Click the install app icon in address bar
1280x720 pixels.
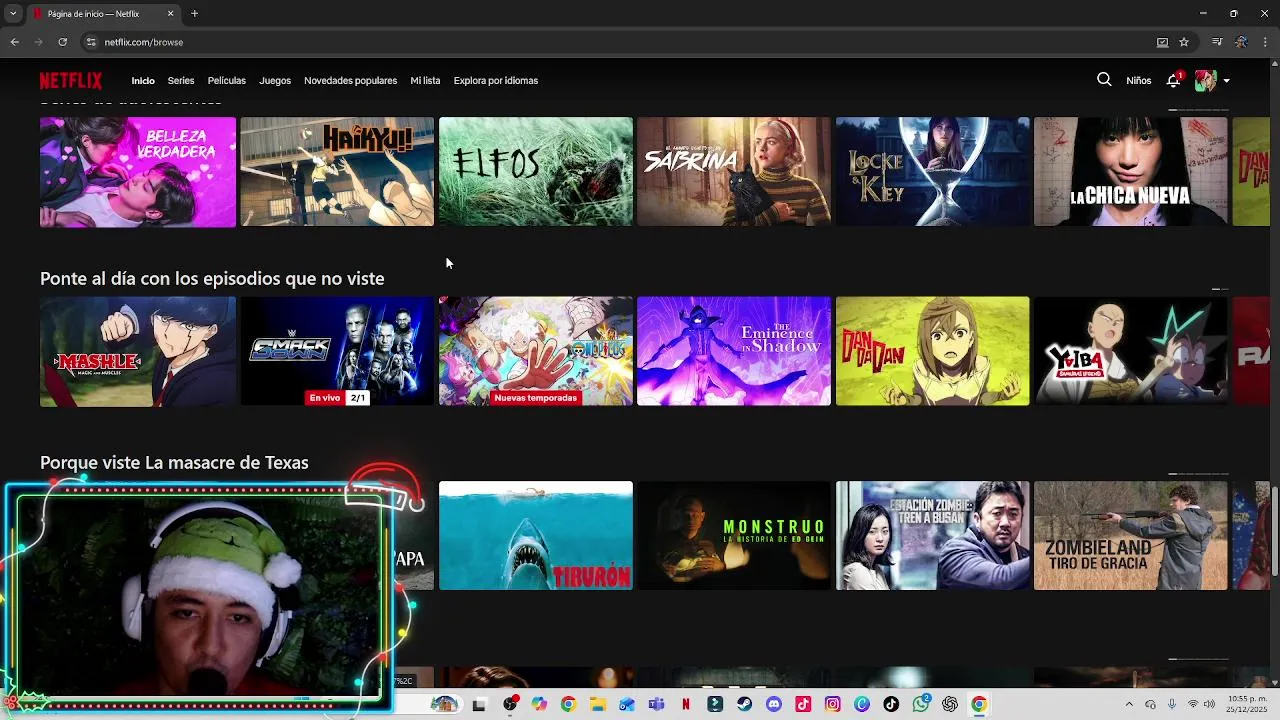(1162, 42)
